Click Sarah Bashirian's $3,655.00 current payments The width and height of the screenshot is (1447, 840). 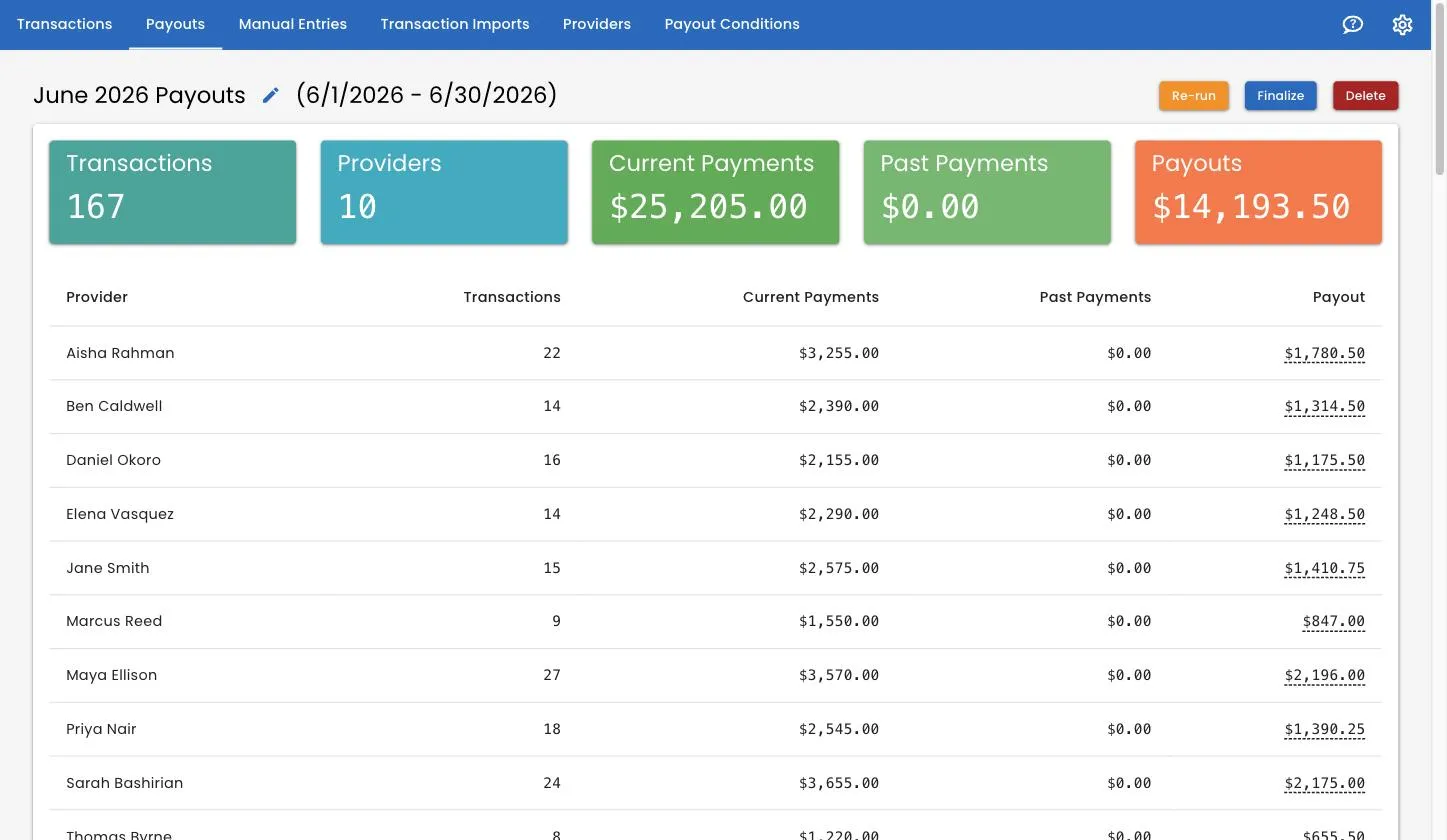(x=839, y=784)
